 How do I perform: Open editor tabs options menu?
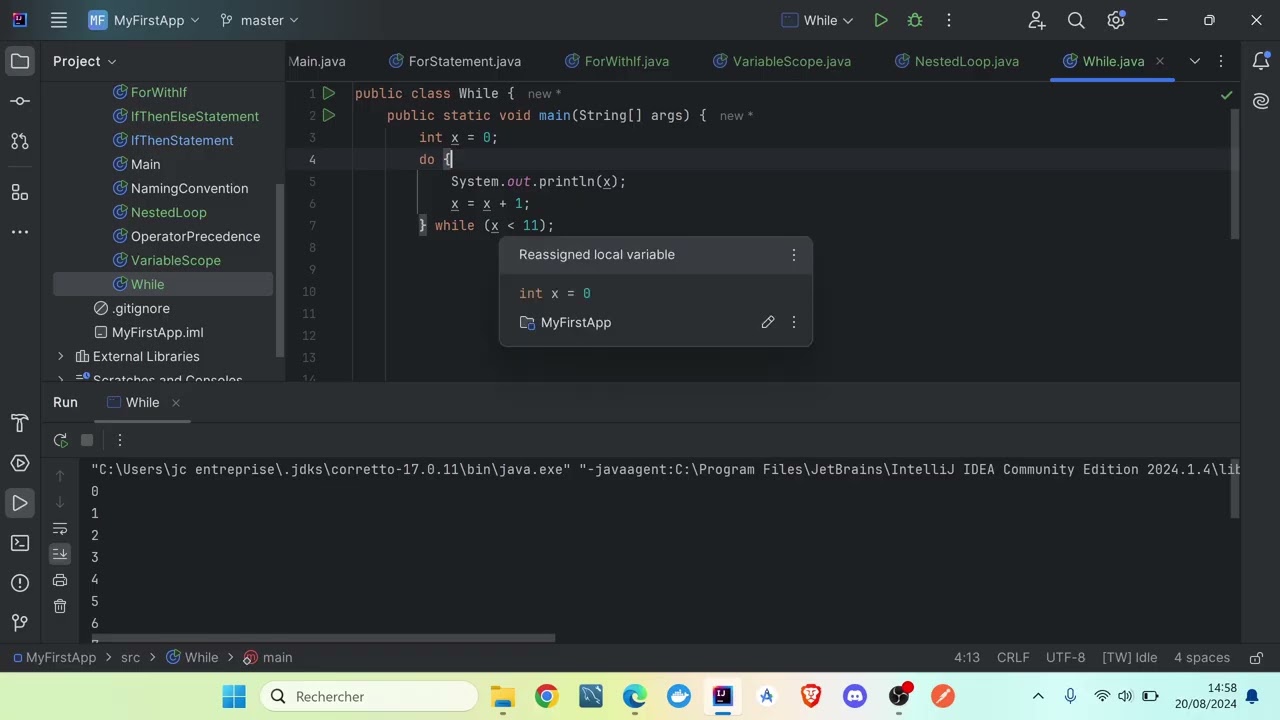point(1221,61)
